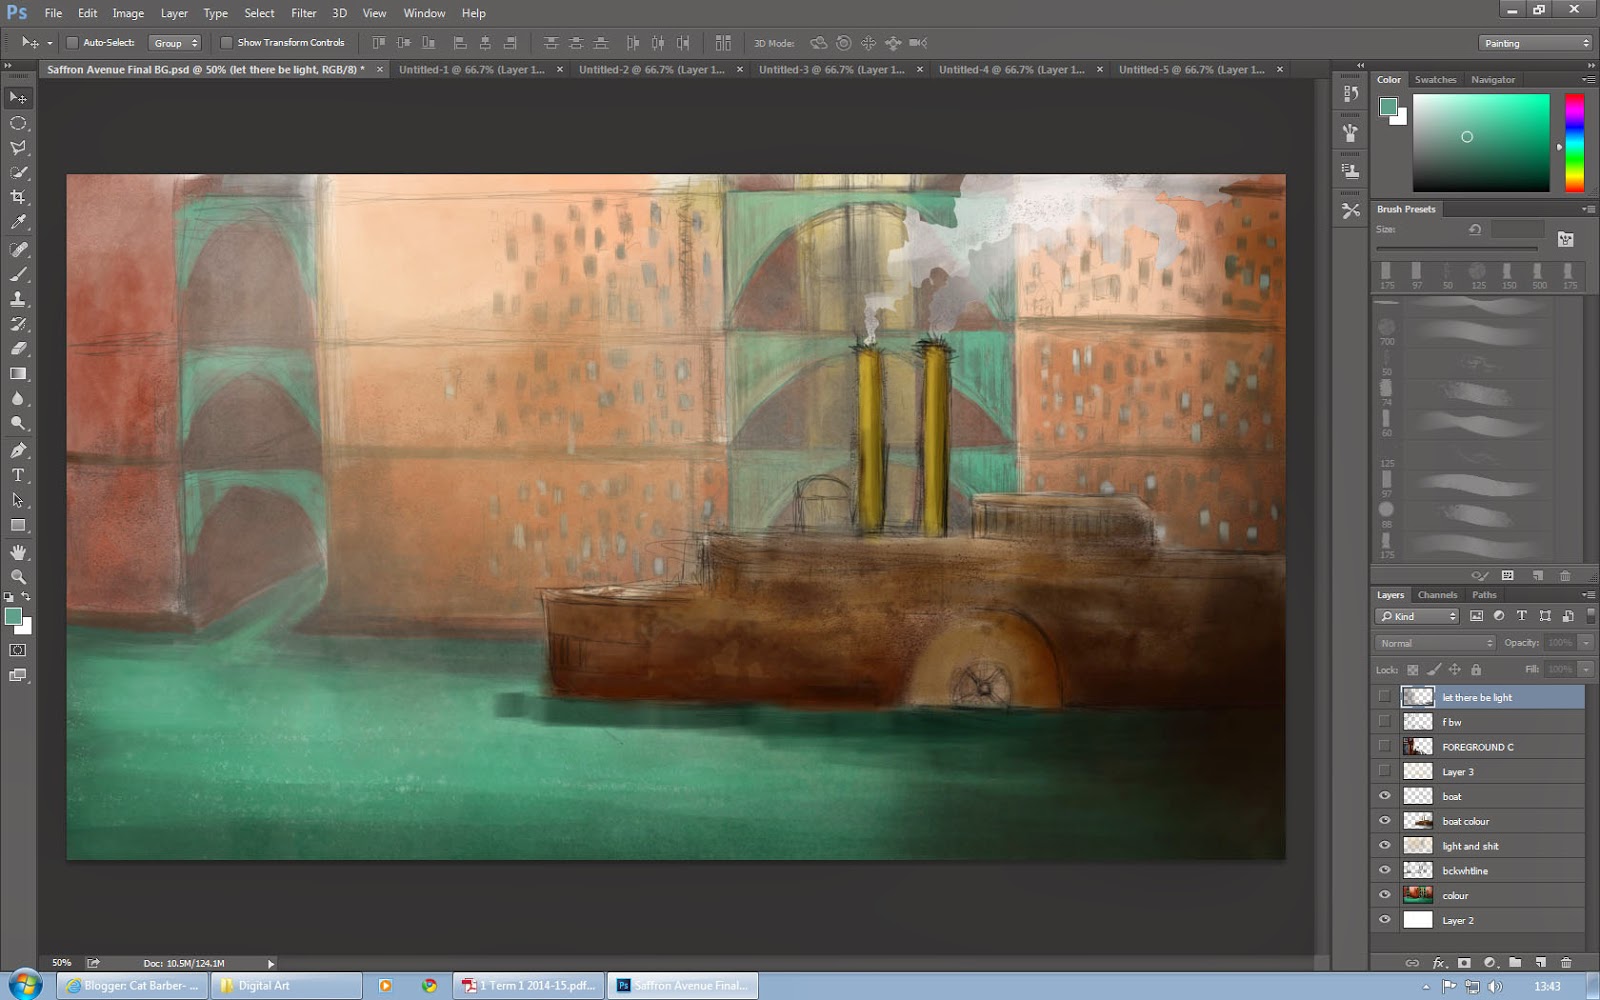Open the Painting workspace dropdown
1600x1000 pixels.
point(1535,43)
